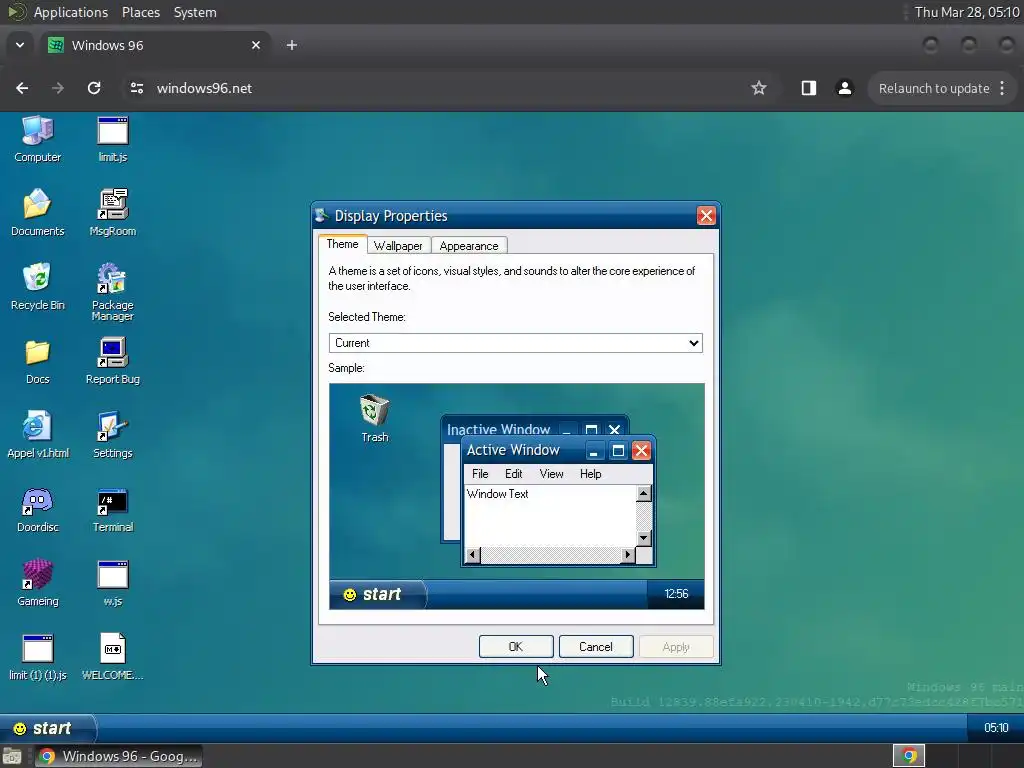The width and height of the screenshot is (1024, 768).
Task: Click the Chrome icon in bottom-right panel
Action: [x=909, y=756]
